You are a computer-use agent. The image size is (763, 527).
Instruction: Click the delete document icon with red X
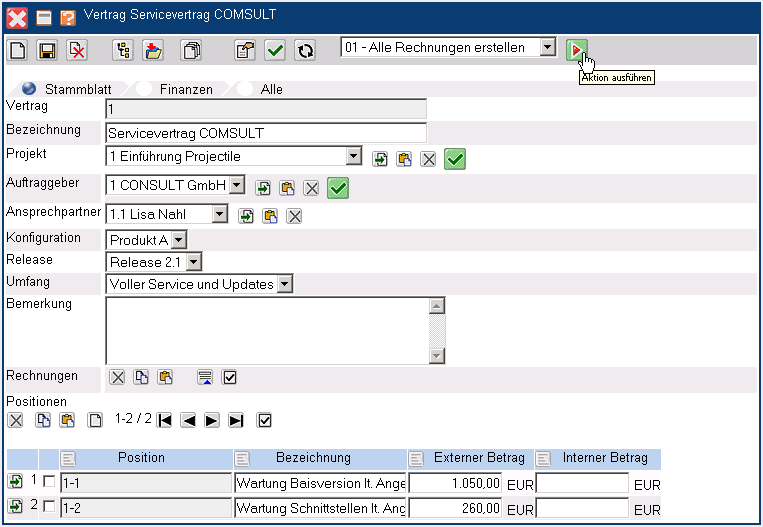(76, 49)
